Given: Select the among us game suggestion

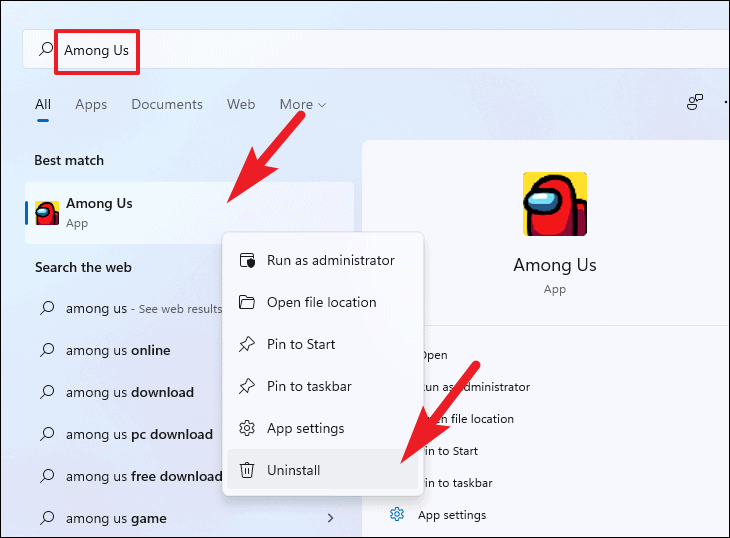Looking at the screenshot, I should pyautogui.click(x=116, y=518).
